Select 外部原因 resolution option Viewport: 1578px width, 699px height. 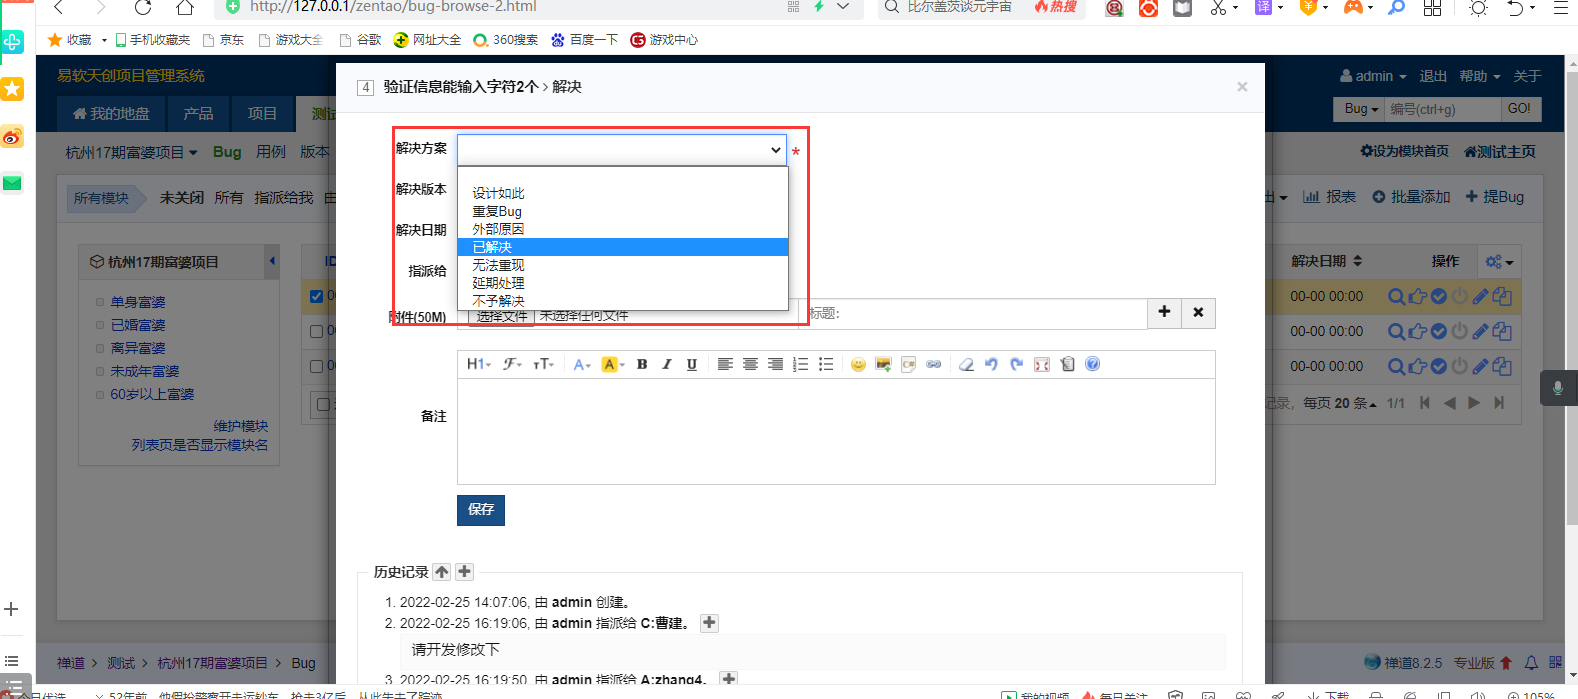coord(623,229)
